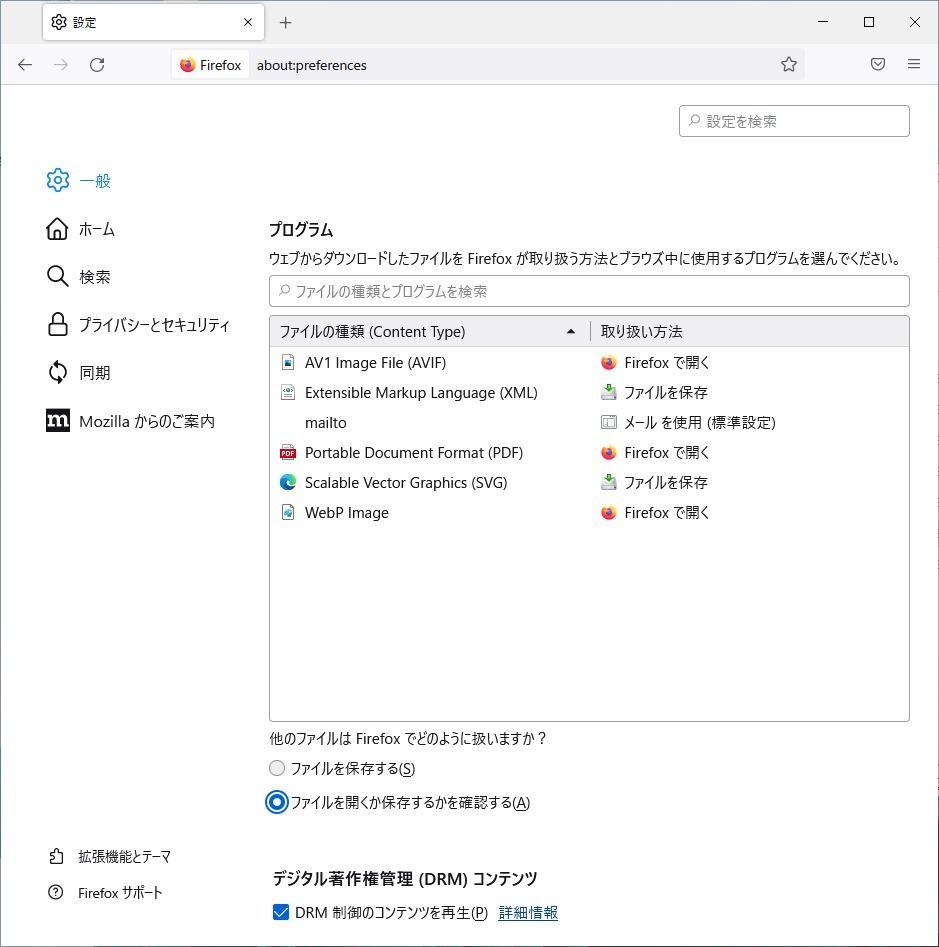Image resolution: width=939 pixels, height=947 pixels.
Task: Open the 検索 settings category
Action: [79, 277]
